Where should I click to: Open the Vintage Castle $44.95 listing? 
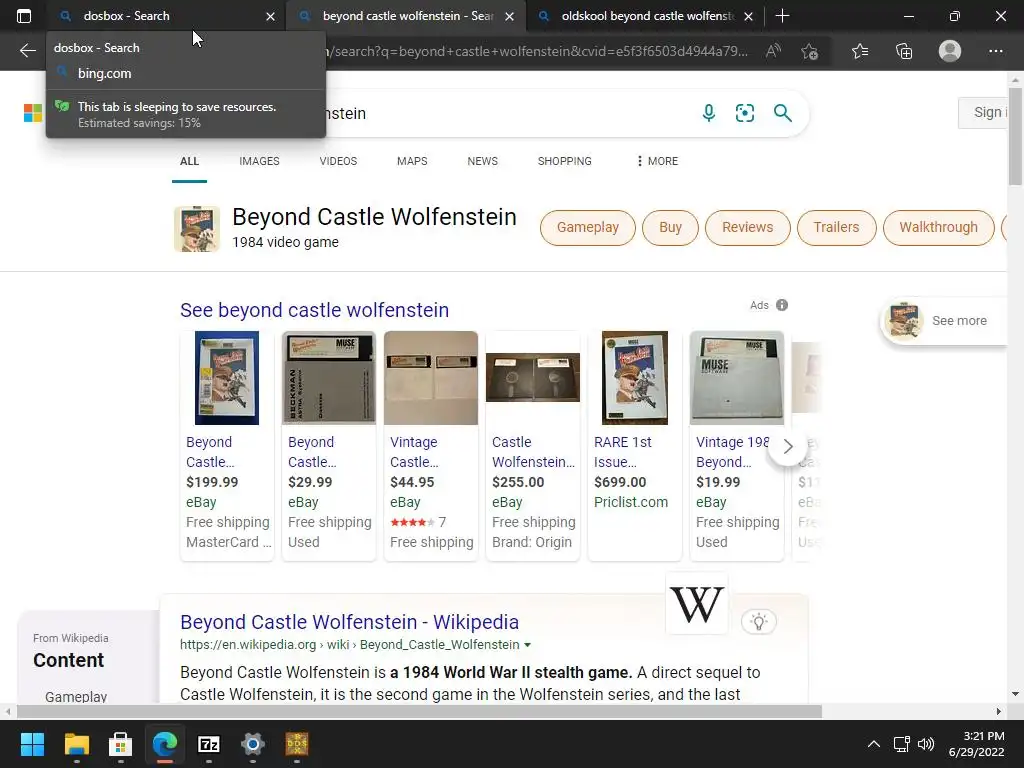click(431, 445)
